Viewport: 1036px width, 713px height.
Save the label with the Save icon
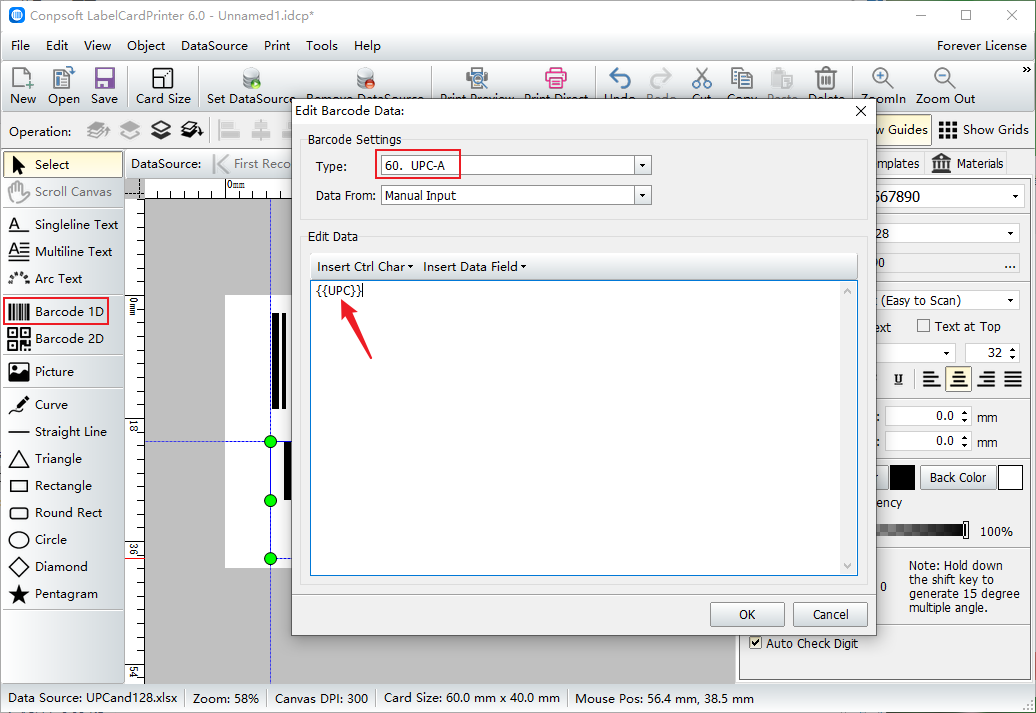pos(104,85)
